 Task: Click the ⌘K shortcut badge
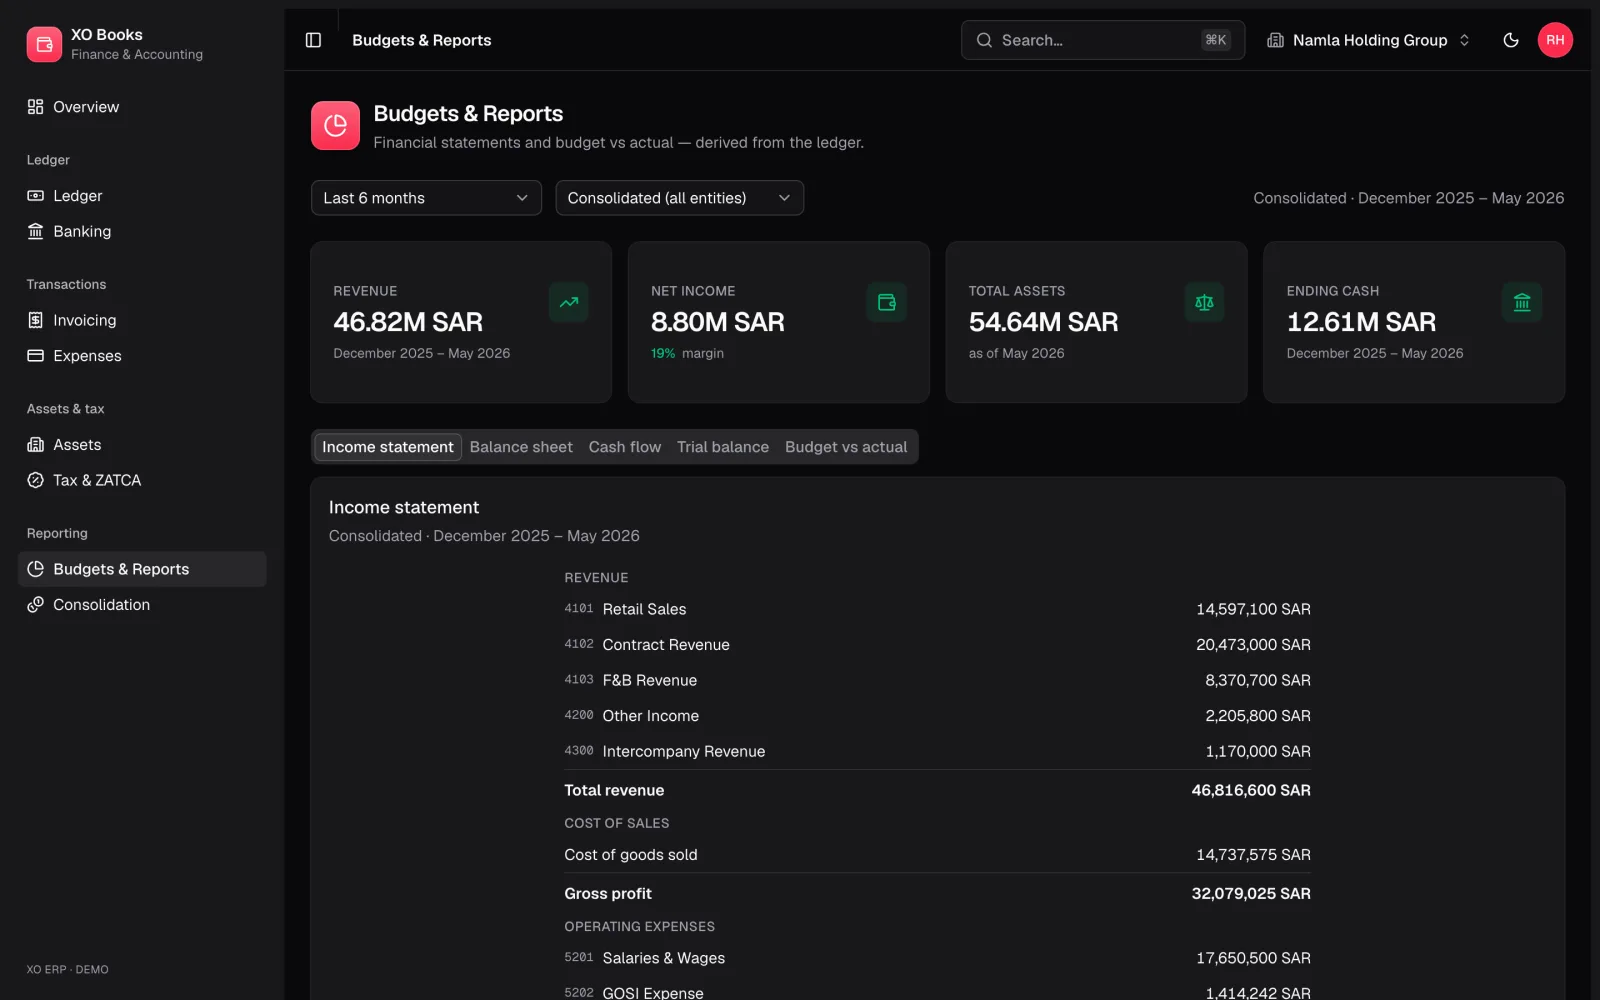coord(1216,40)
